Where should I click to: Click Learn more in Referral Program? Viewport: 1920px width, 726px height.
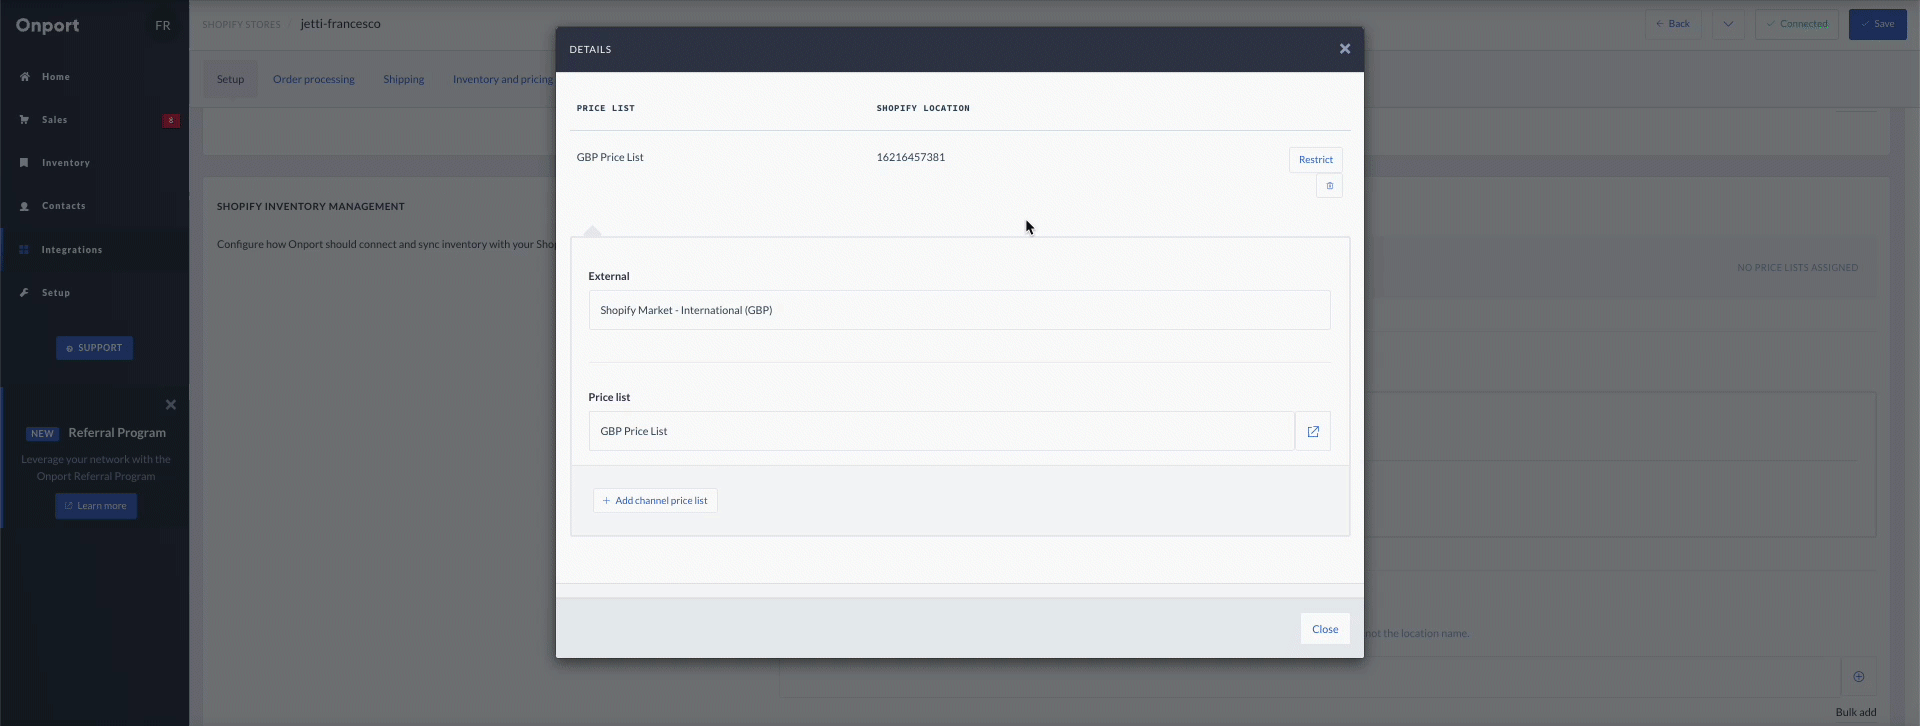(x=96, y=506)
